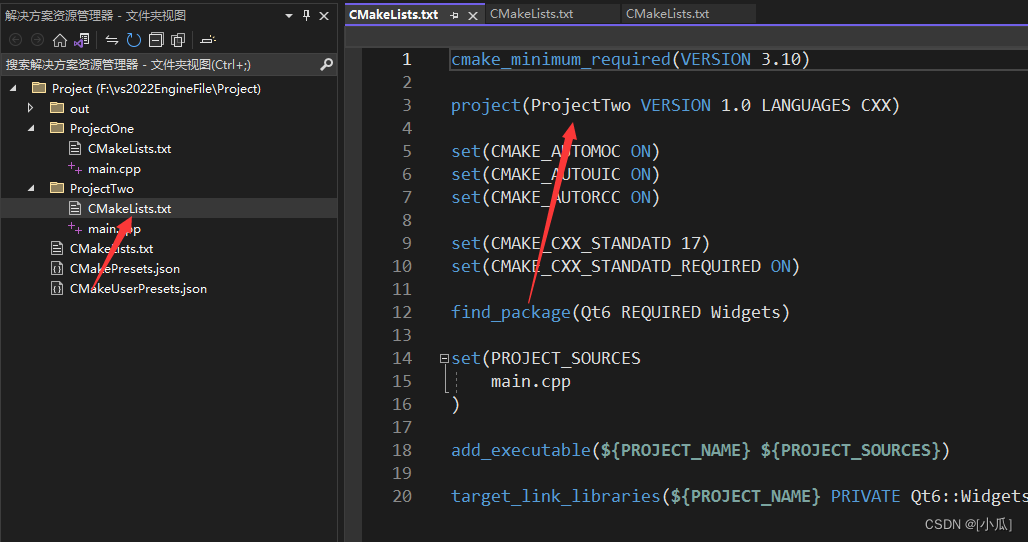Click target_link_libraries on line 20
This screenshot has height=542, width=1028.
[555, 496]
